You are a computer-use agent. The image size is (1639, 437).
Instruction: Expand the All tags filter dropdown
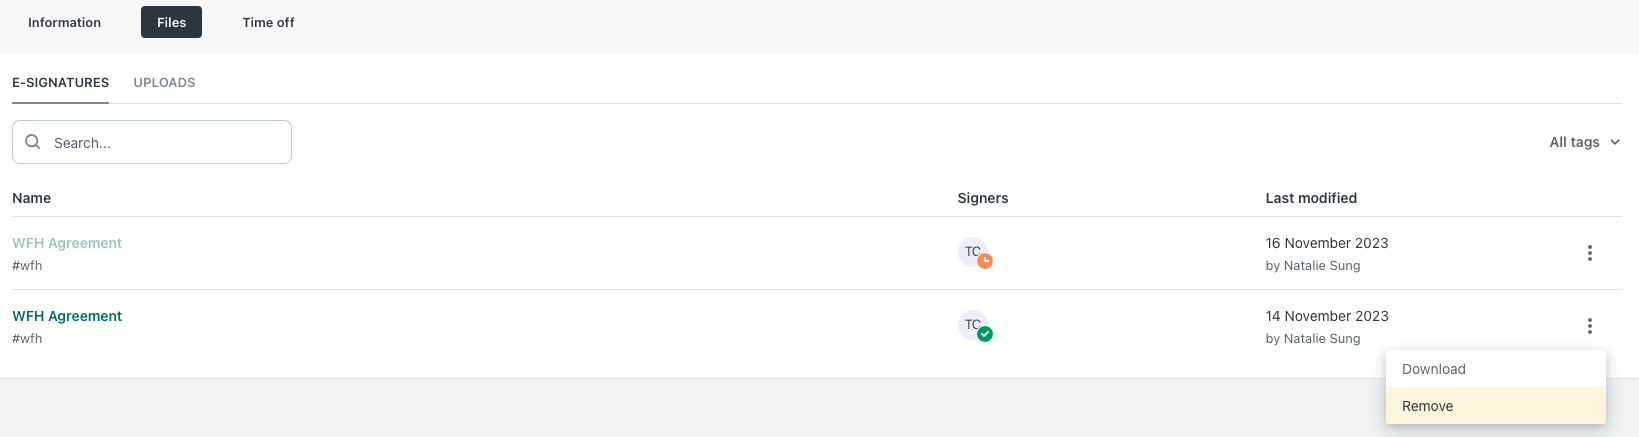pos(1584,142)
